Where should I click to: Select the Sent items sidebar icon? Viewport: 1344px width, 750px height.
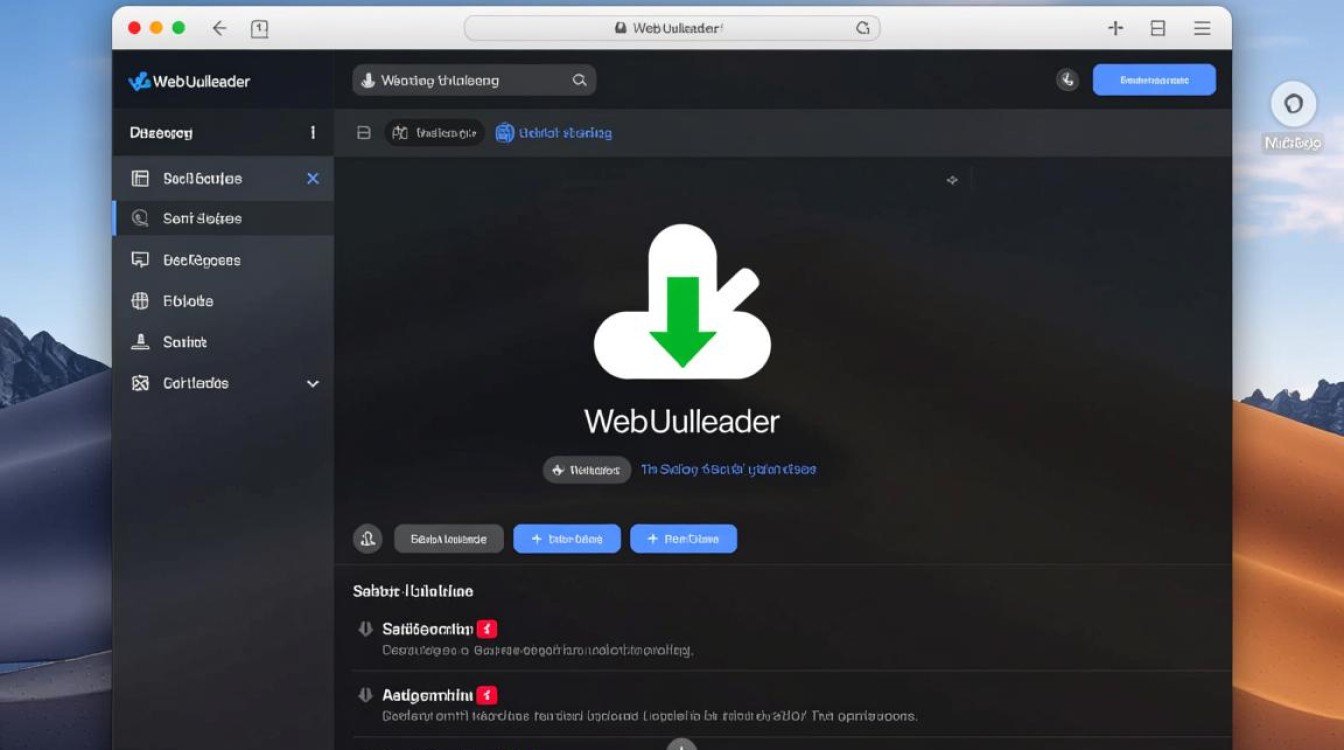pos(140,218)
